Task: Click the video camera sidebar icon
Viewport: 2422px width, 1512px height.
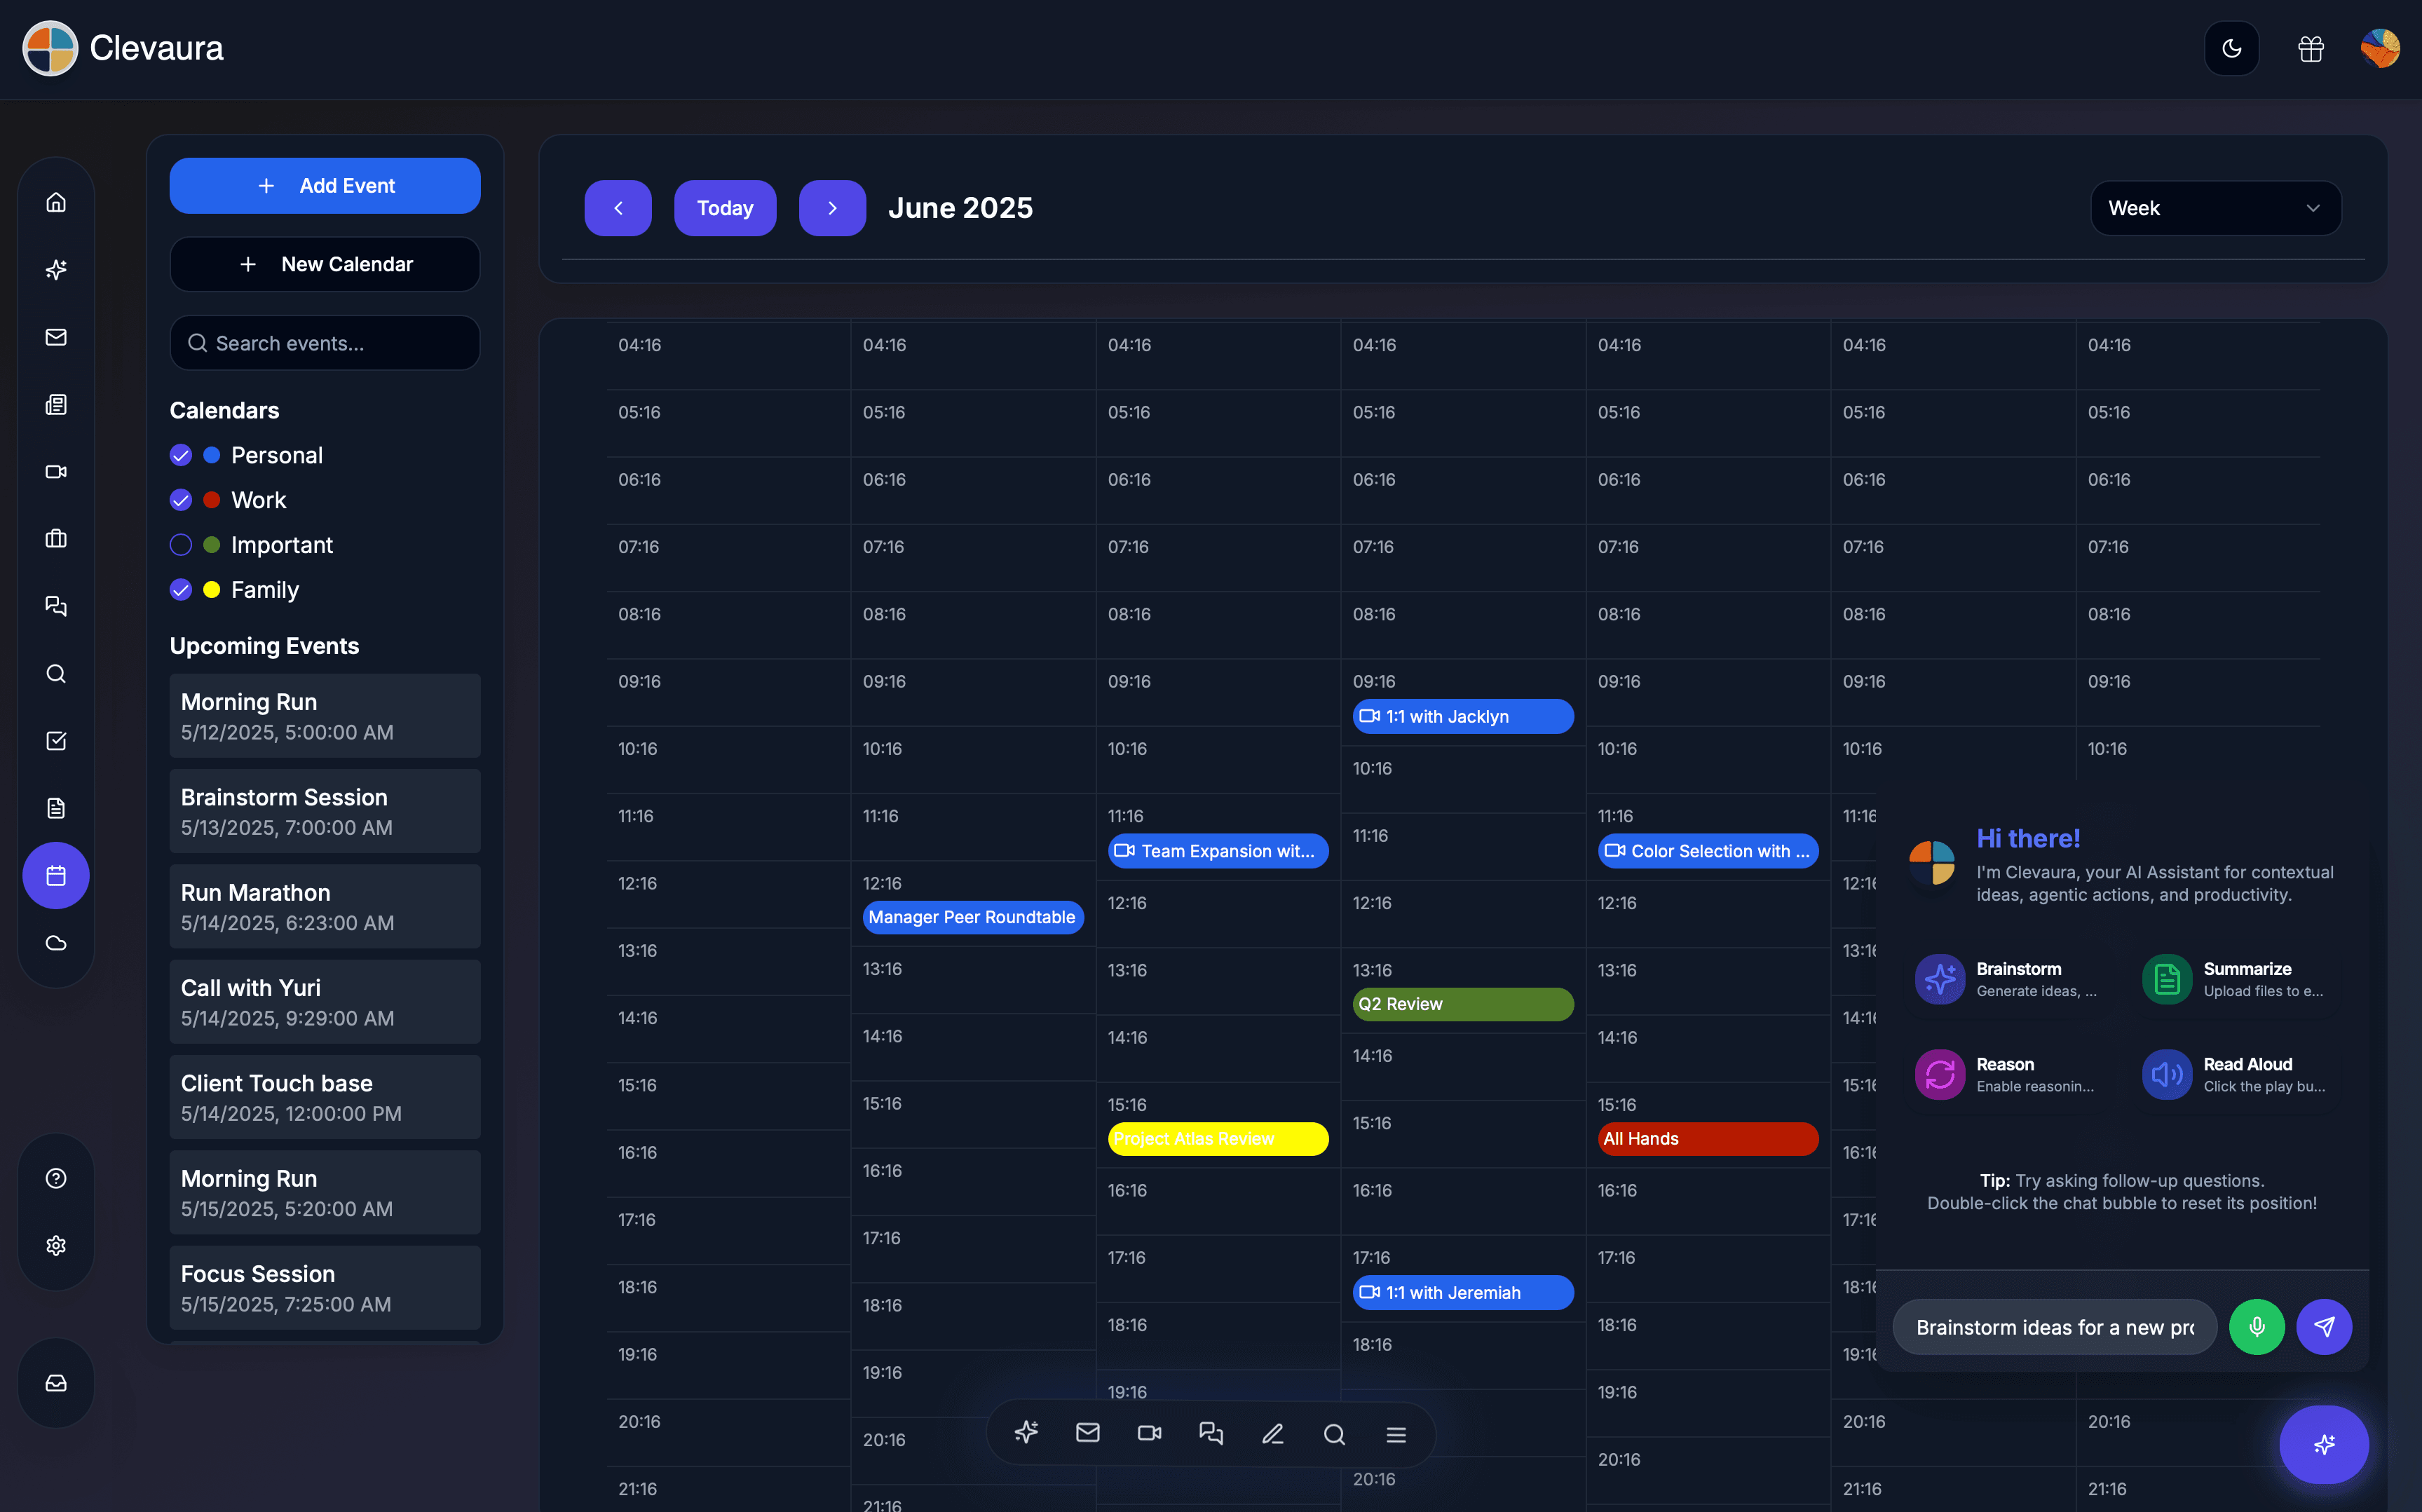Action: click(56, 472)
